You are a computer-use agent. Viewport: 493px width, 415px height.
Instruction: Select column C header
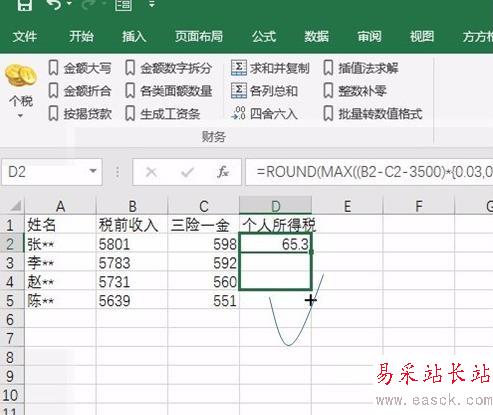click(x=204, y=206)
